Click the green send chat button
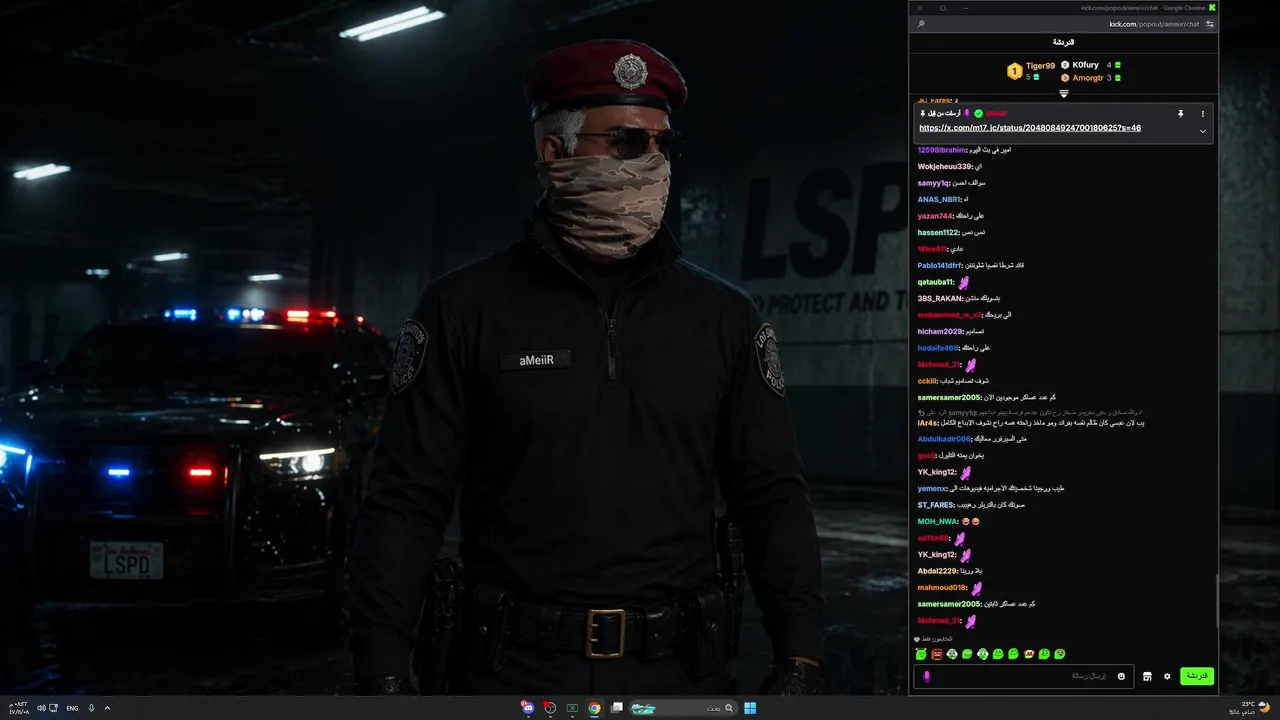This screenshot has width=1280, height=720. (1196, 676)
